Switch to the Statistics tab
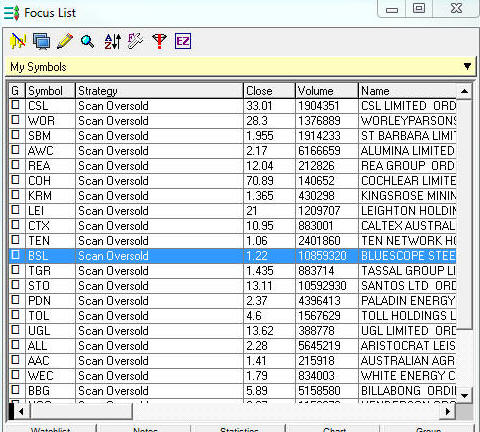The height and width of the screenshot is (432, 480). (239, 429)
